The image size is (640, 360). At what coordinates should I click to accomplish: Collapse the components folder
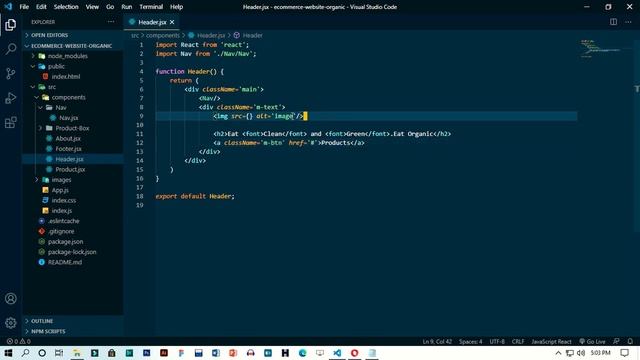pos(68,97)
